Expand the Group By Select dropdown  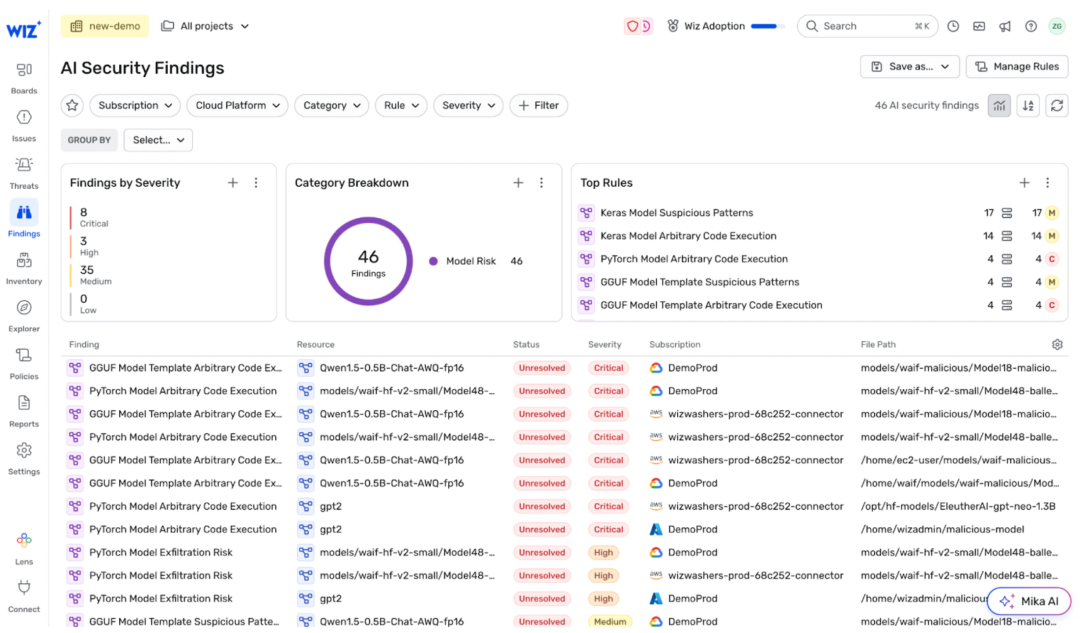click(158, 140)
